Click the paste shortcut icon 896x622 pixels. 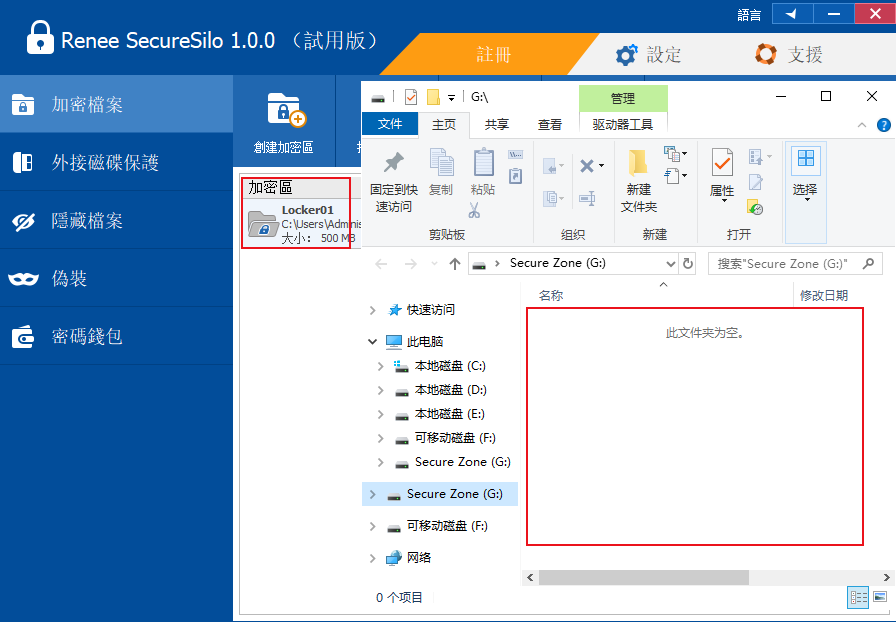pos(515,176)
